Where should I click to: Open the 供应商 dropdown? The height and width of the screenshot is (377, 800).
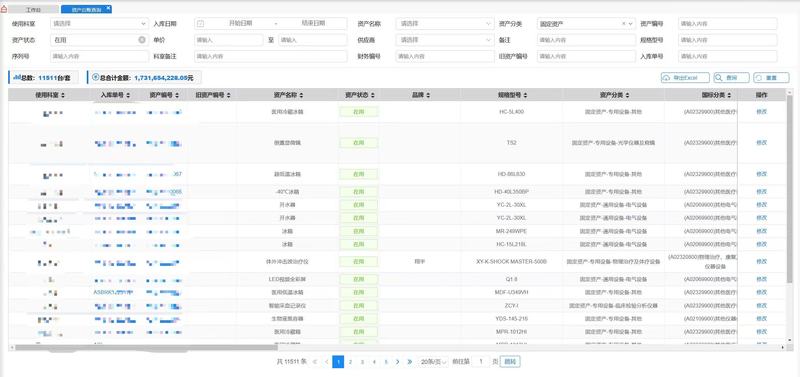[444, 40]
